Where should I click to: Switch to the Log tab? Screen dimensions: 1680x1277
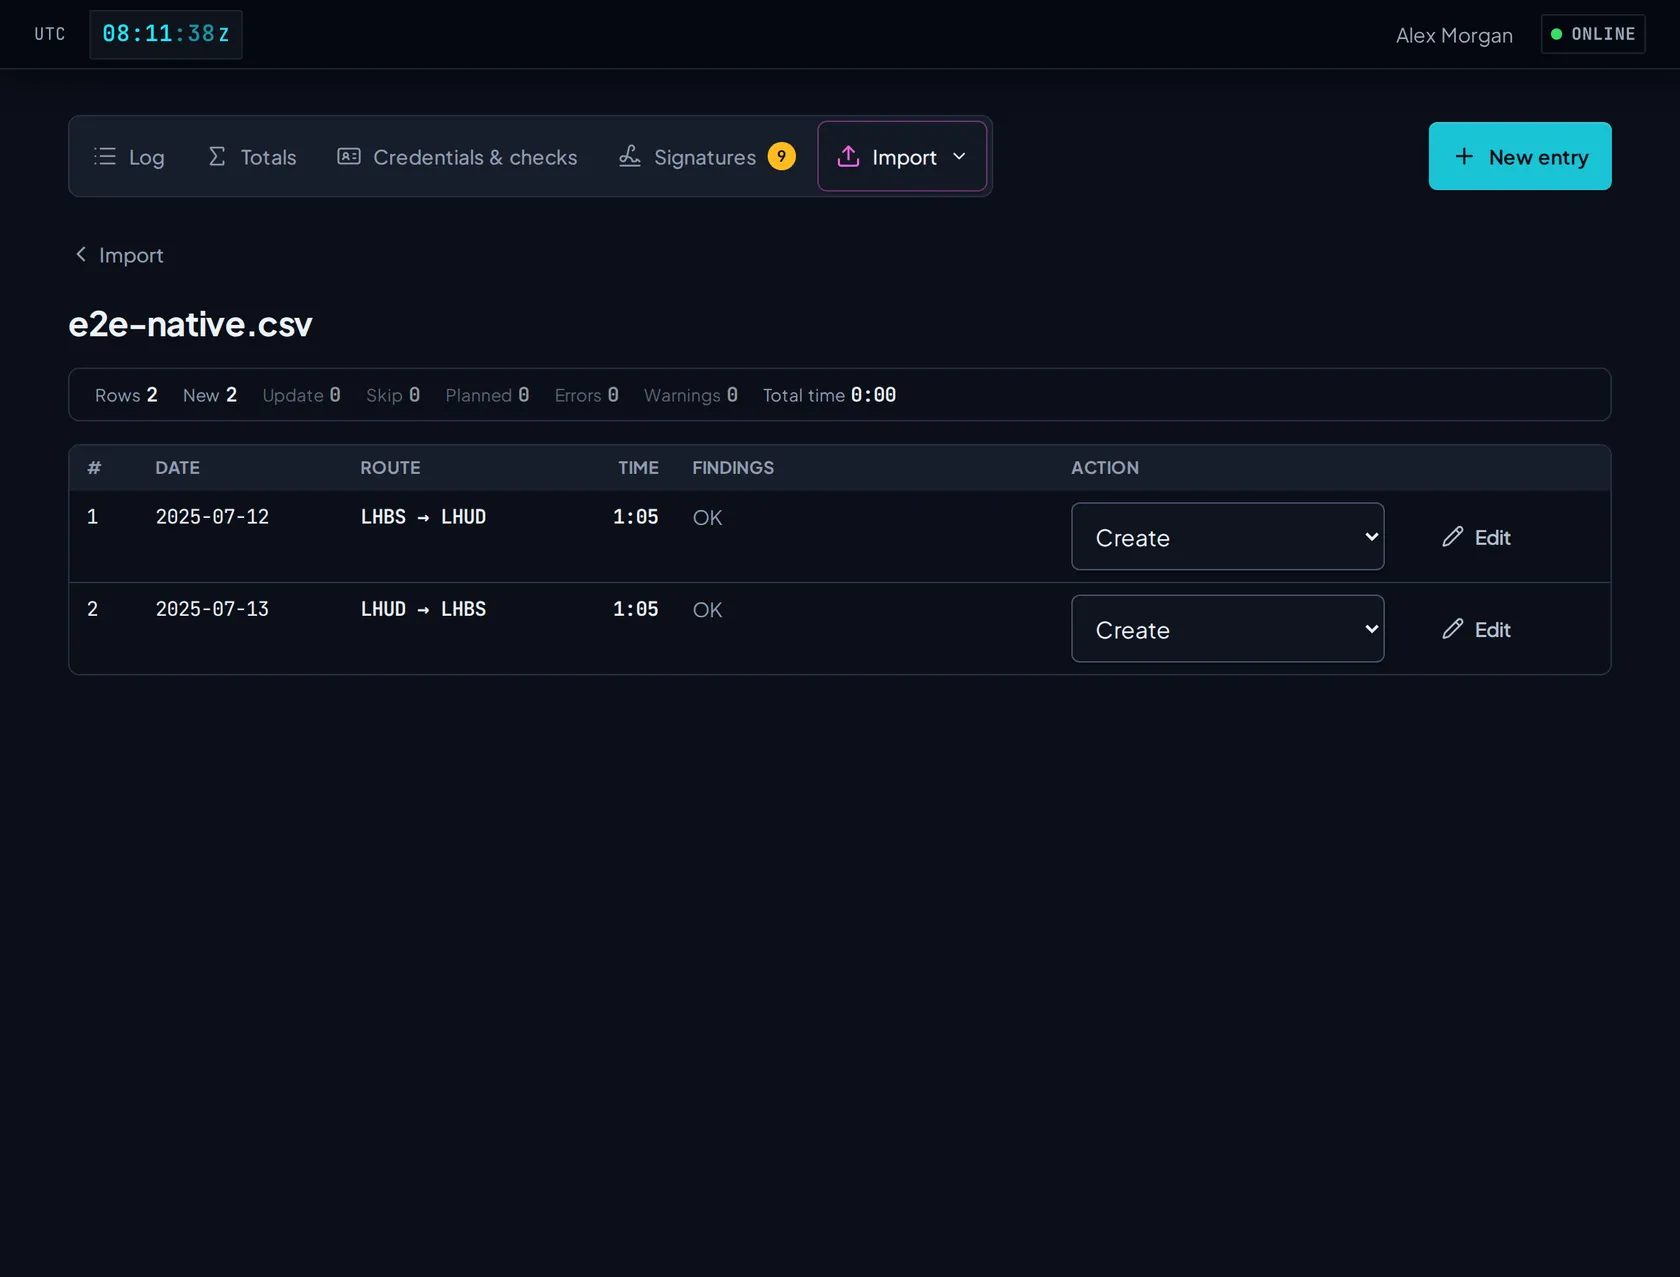(x=130, y=156)
